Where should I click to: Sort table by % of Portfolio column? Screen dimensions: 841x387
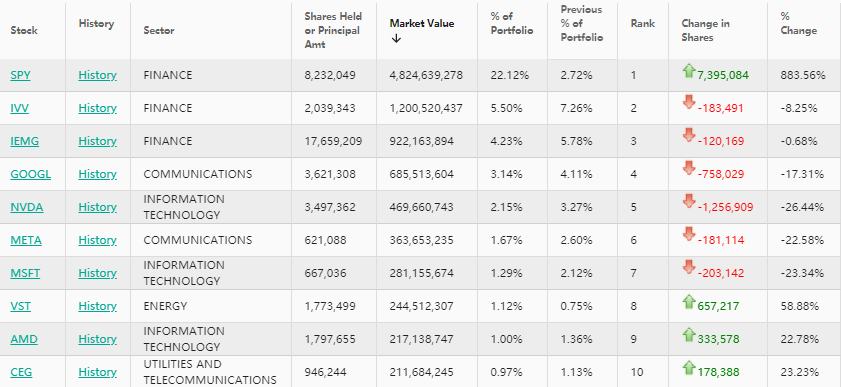(512, 24)
